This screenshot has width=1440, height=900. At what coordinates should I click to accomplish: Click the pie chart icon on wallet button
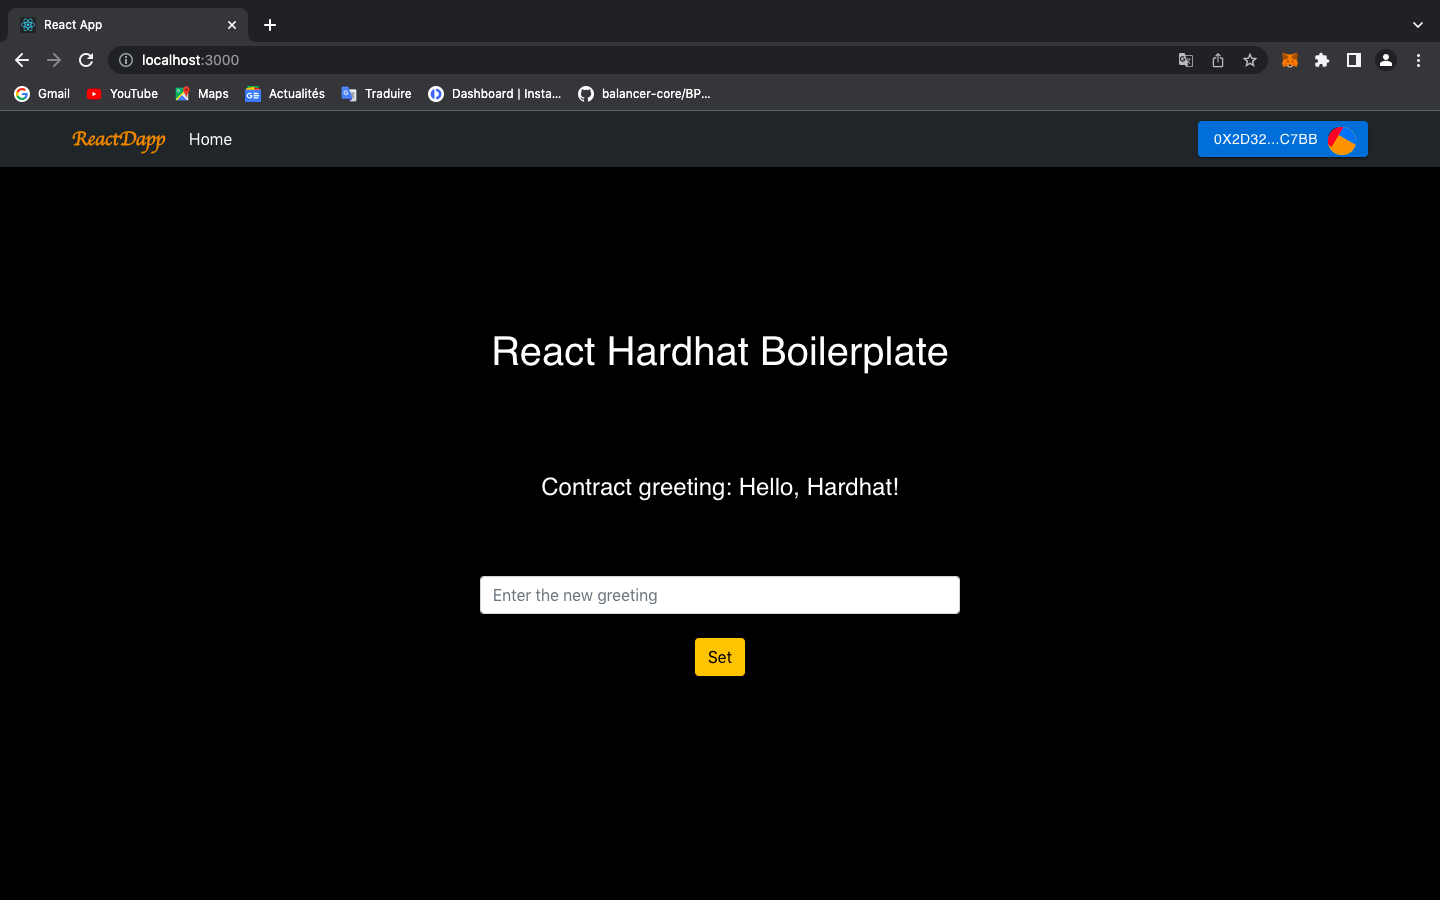pyautogui.click(x=1342, y=140)
